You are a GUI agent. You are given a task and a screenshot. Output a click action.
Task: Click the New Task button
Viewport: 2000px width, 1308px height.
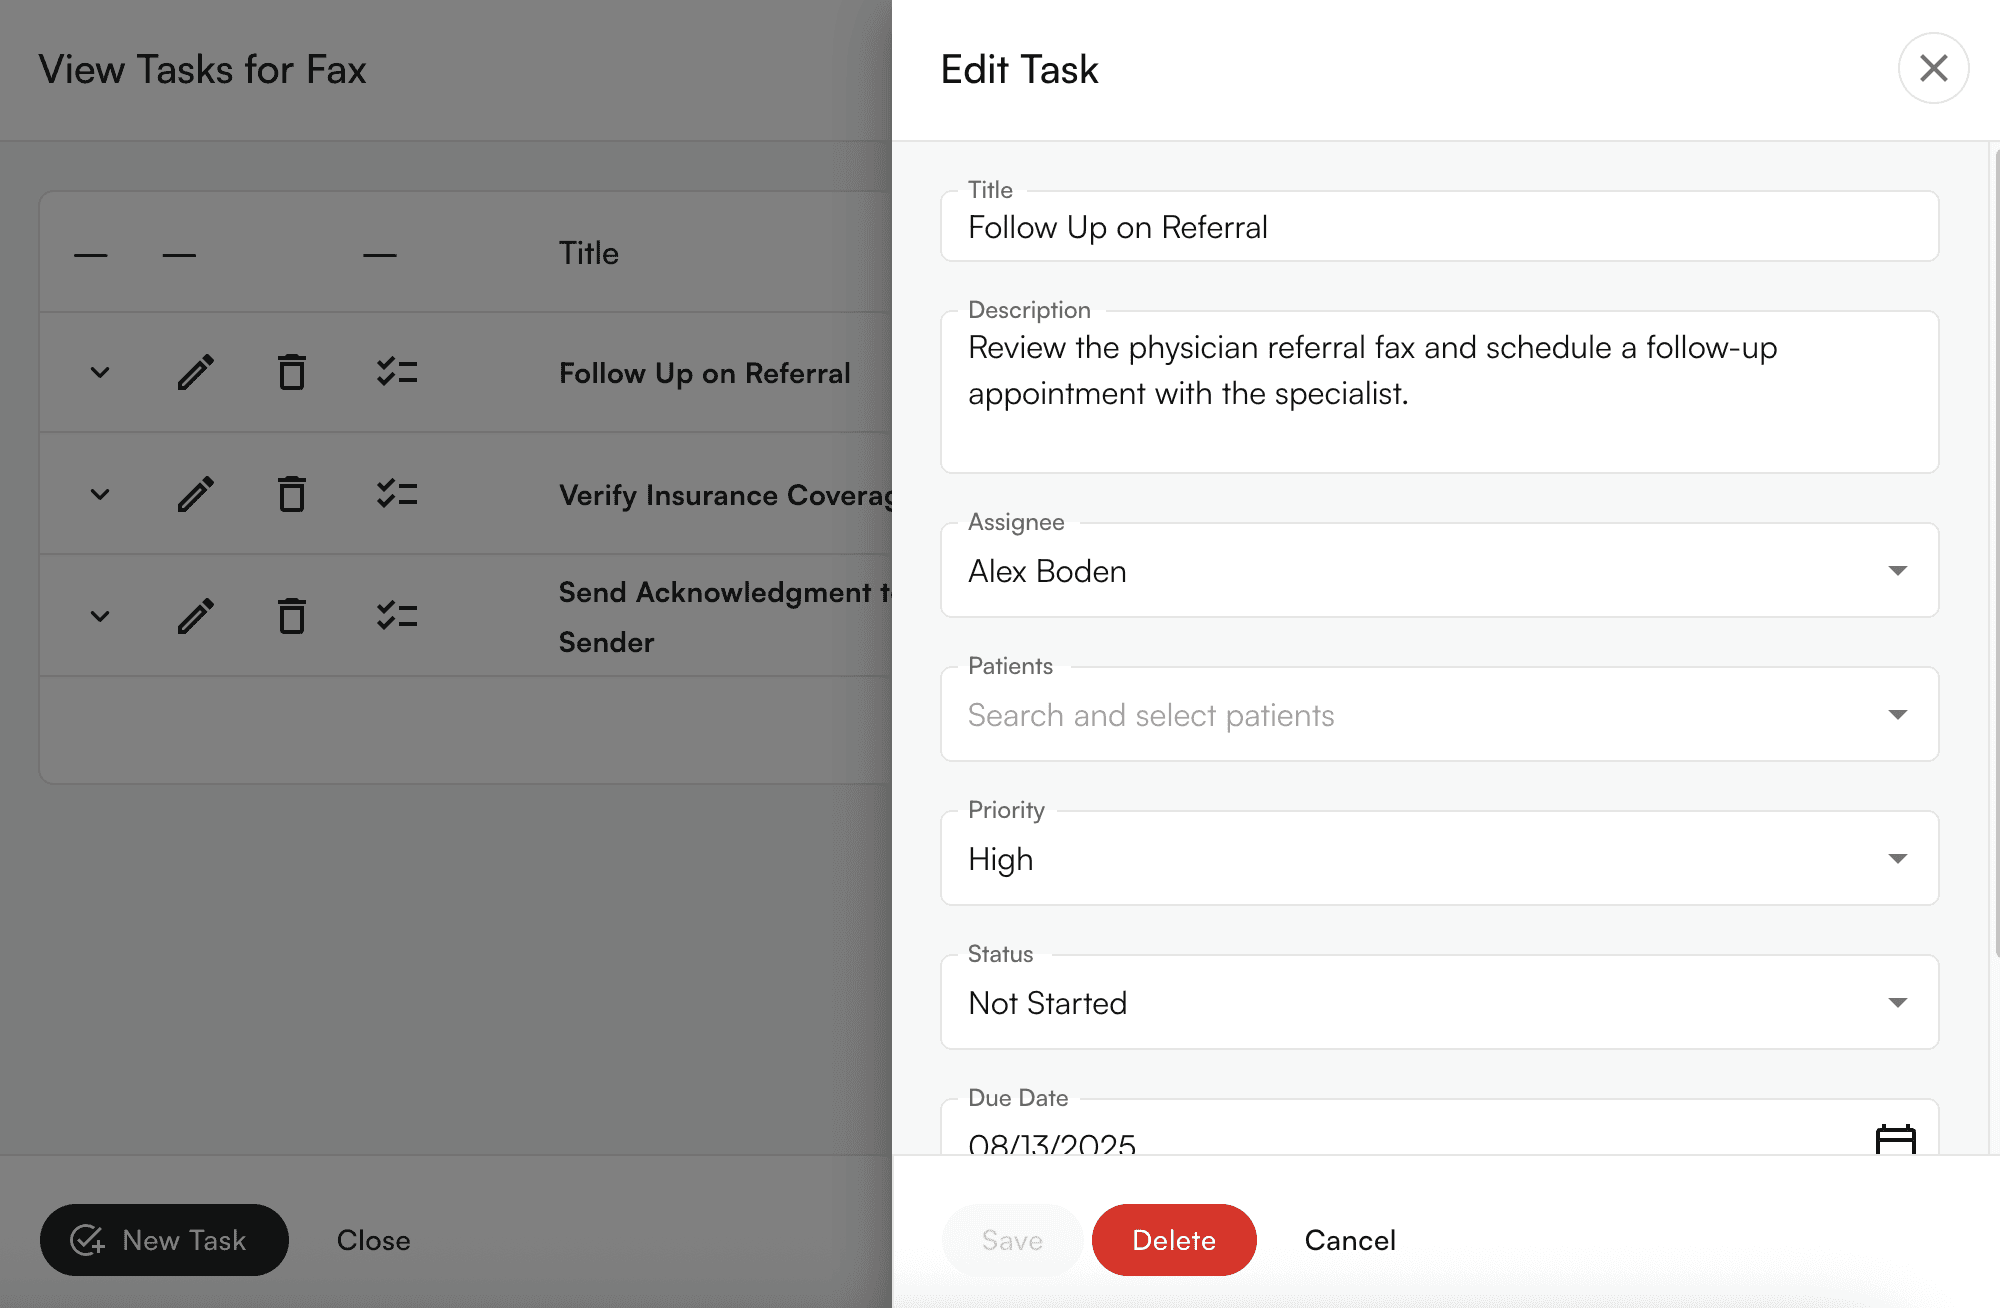pyautogui.click(x=164, y=1240)
